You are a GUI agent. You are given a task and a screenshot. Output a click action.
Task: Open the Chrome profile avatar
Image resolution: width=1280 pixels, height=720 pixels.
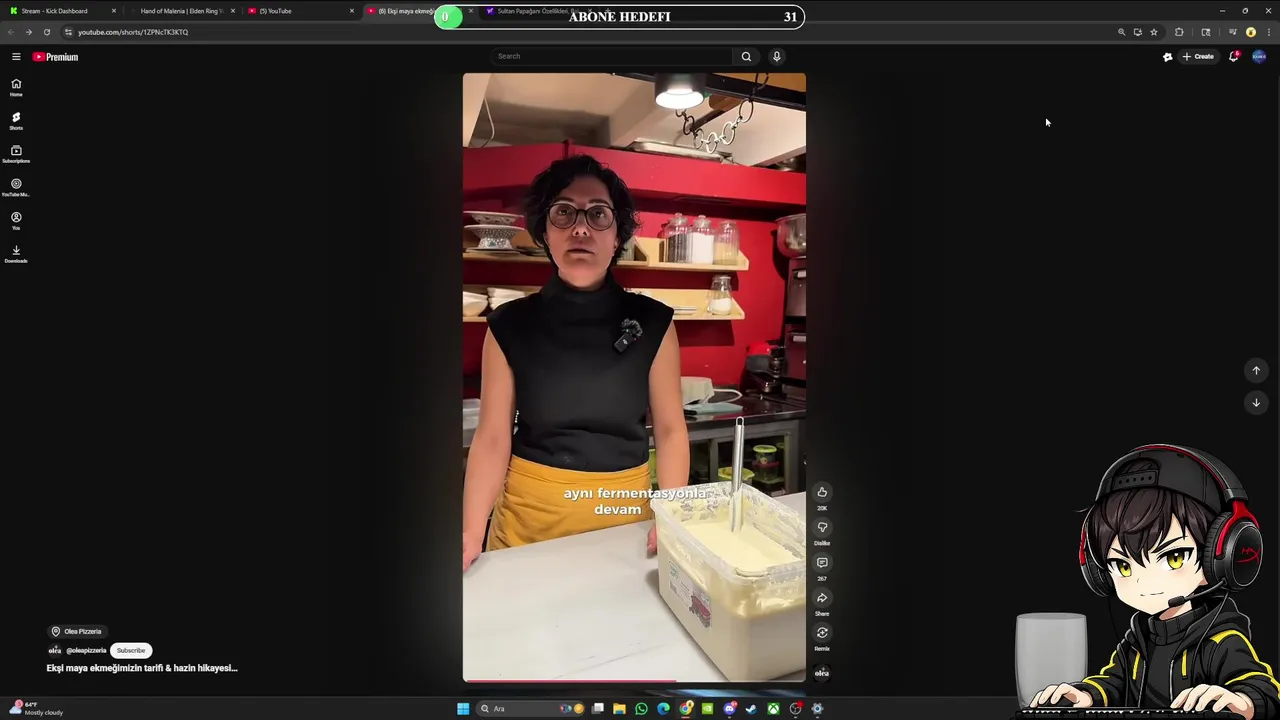(x=1251, y=32)
